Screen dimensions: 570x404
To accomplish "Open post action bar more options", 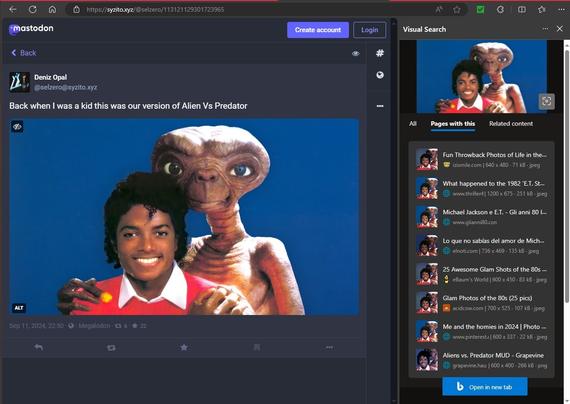I will tap(329, 347).
